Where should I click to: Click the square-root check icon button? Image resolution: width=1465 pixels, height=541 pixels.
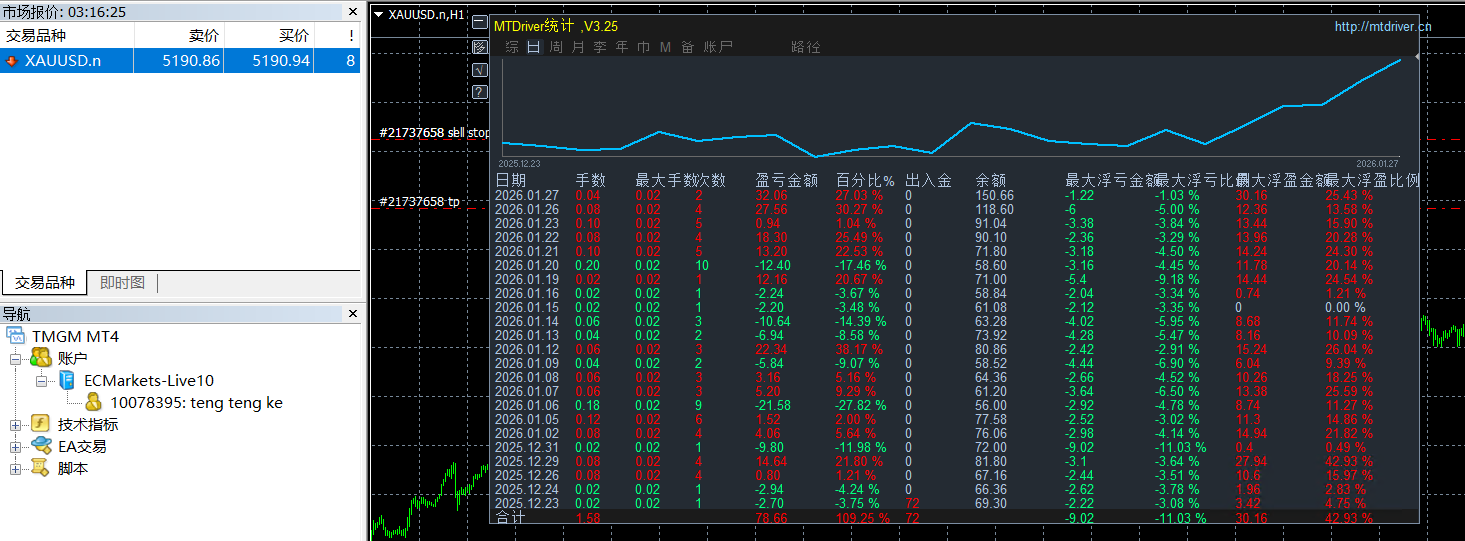click(479, 69)
